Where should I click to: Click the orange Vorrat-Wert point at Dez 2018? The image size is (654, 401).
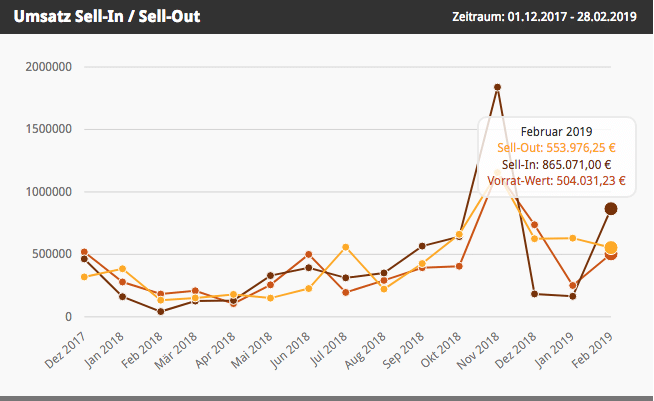click(x=535, y=225)
